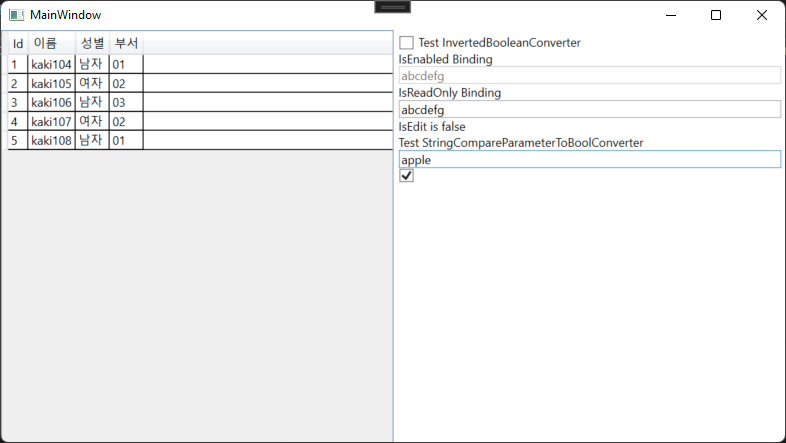
Task: Click 부서 cell 03 in kaki106 row
Action: click(x=126, y=102)
